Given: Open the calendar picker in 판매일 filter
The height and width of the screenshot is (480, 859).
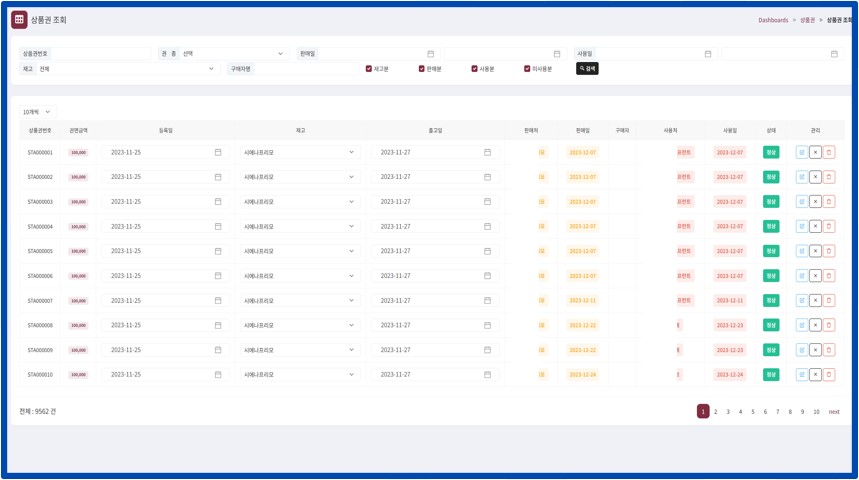Looking at the screenshot, I should point(430,54).
